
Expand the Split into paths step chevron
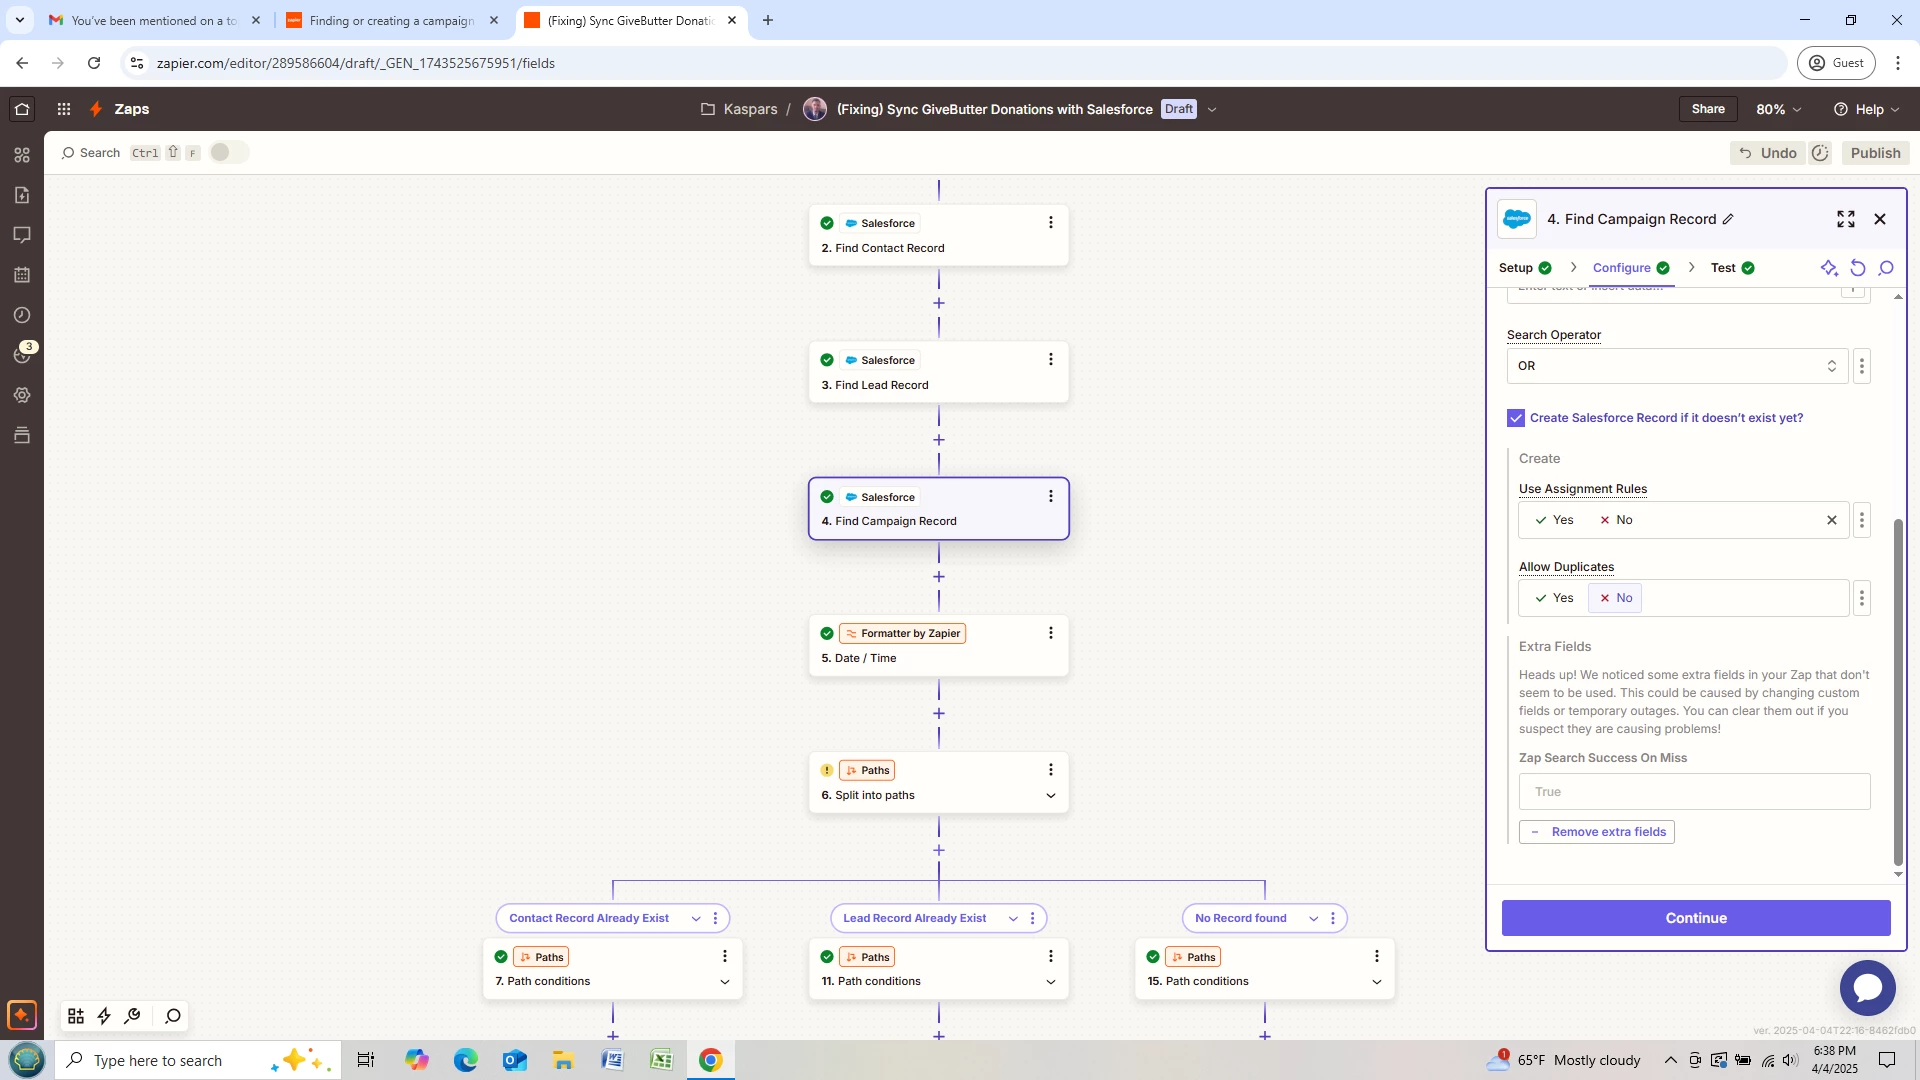pos(1050,796)
